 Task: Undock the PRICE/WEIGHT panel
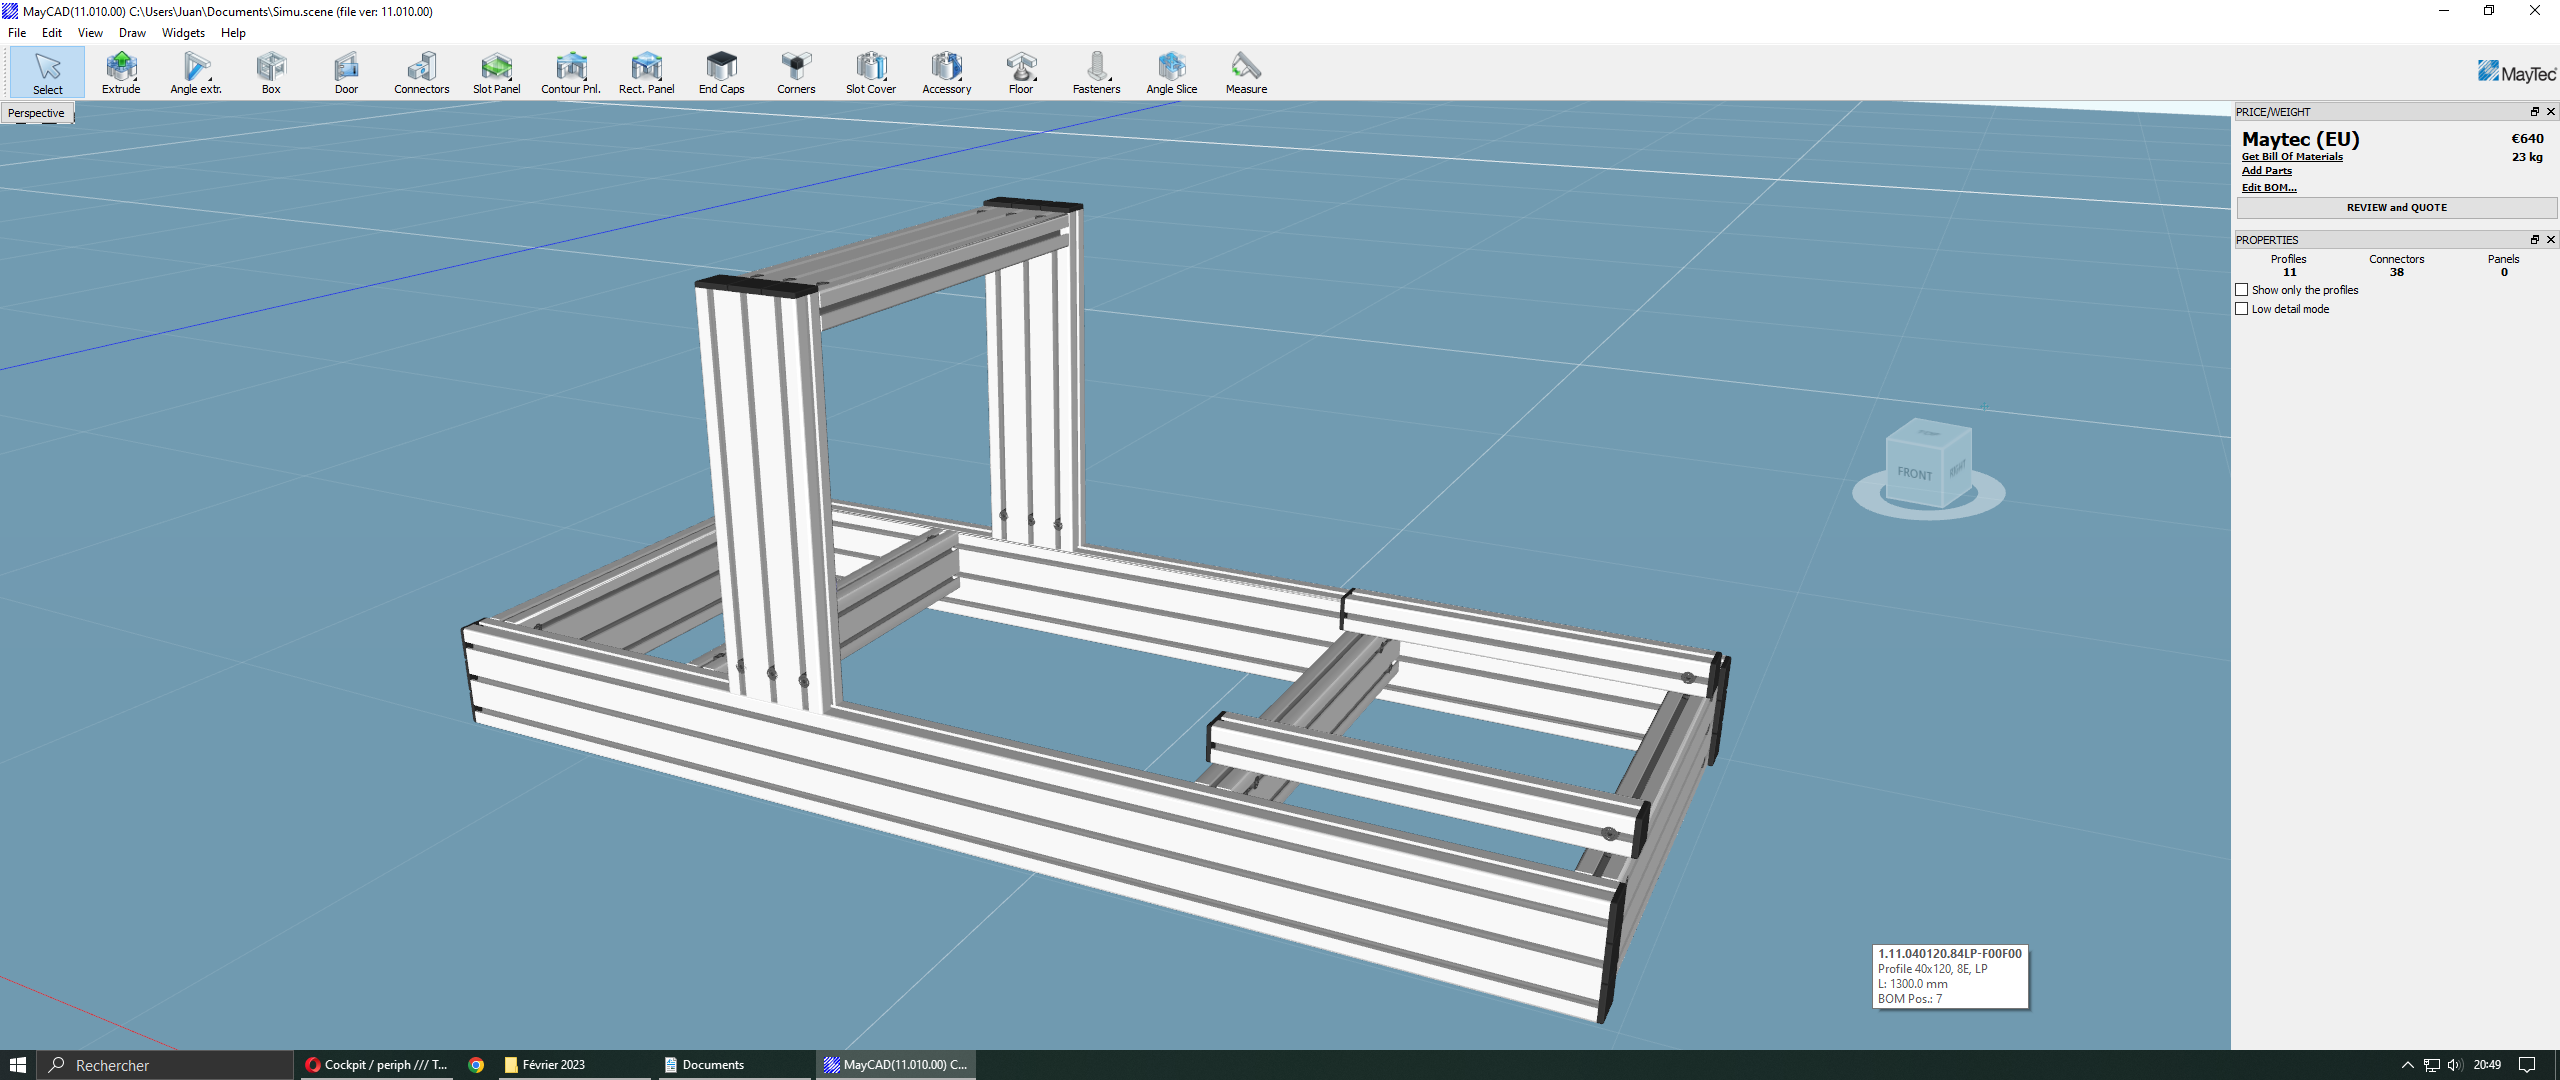(x=2534, y=112)
